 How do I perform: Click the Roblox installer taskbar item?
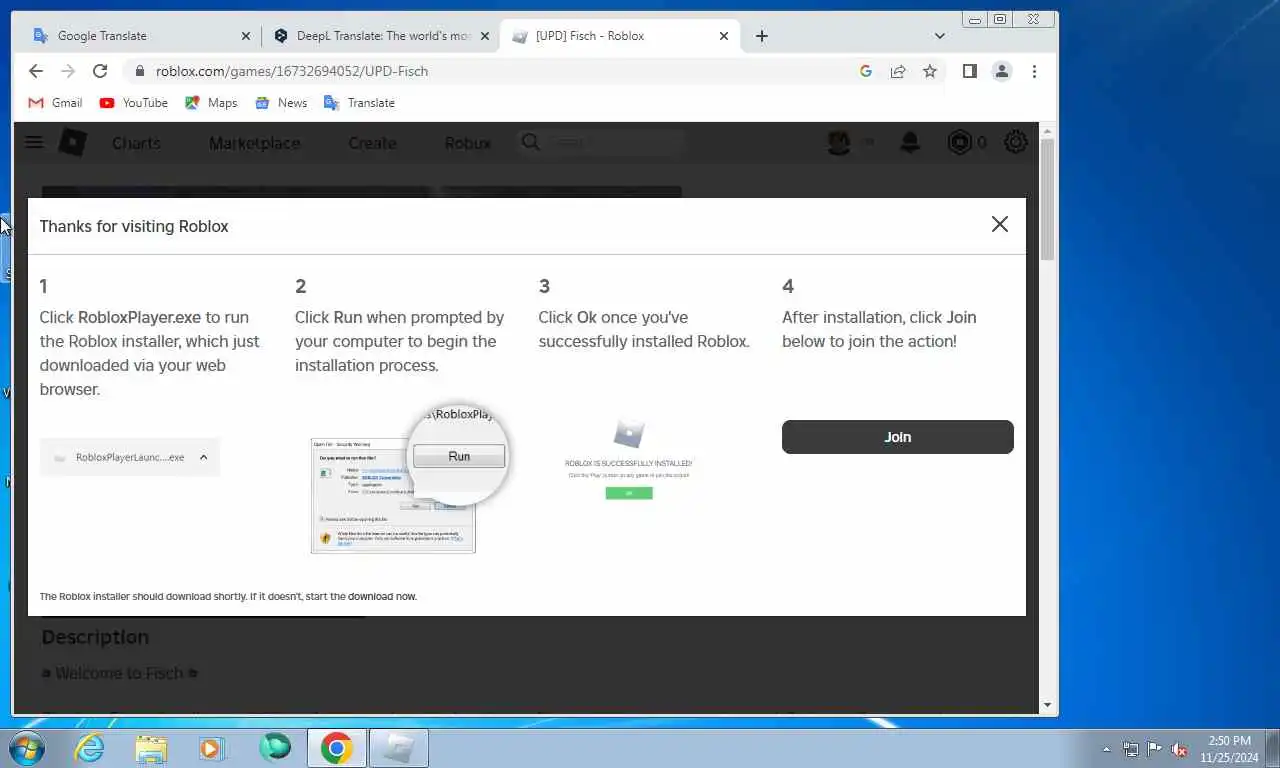(399, 748)
